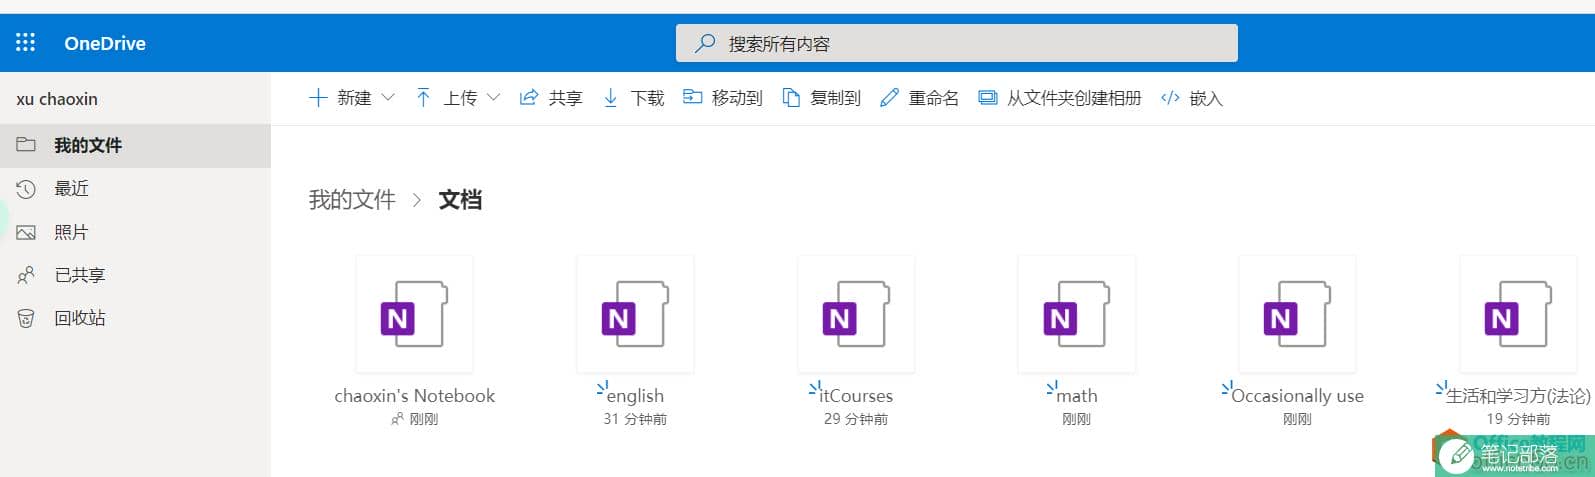Click the chaoxin's Notebook file name
1595x477 pixels.
tap(414, 396)
